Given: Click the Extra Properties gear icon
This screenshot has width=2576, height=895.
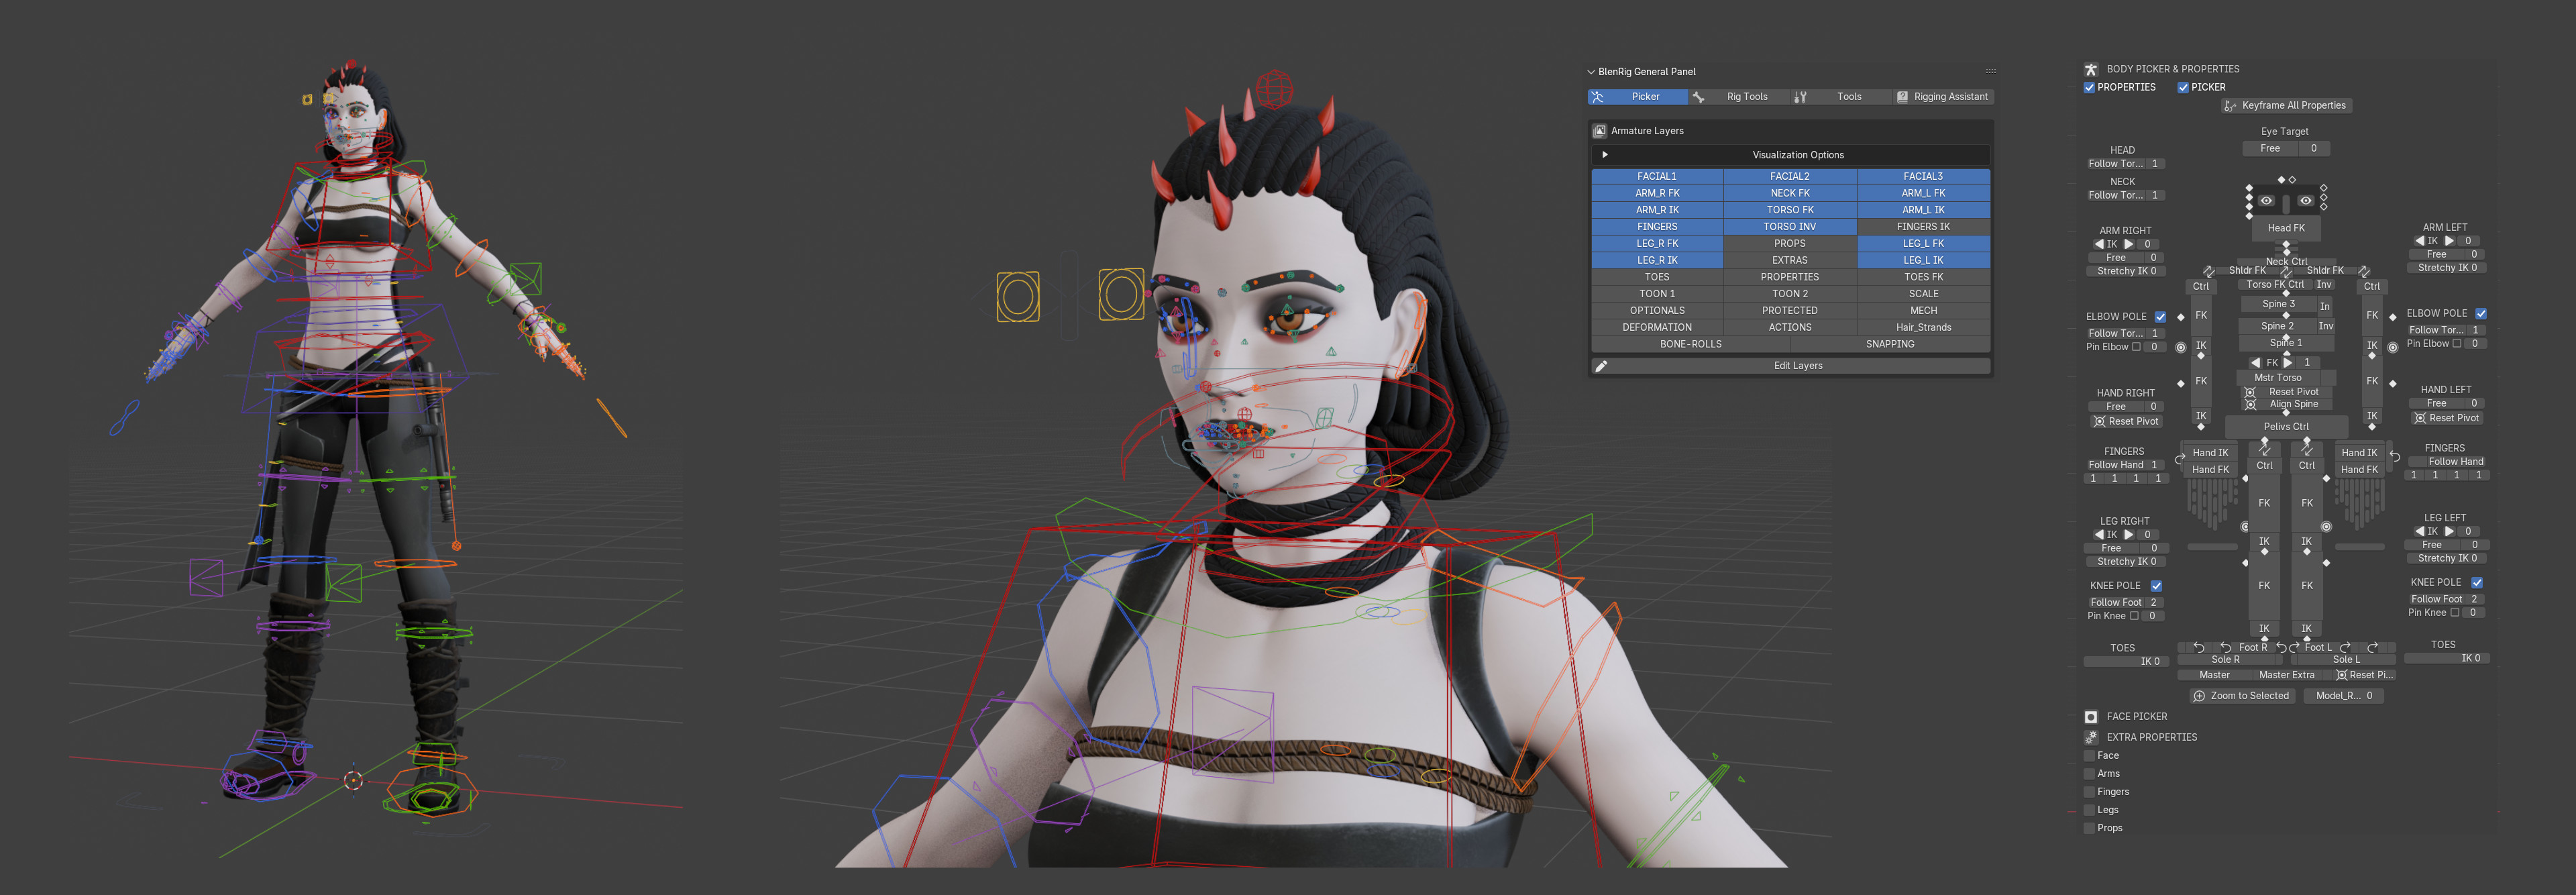Looking at the screenshot, I should point(2090,737).
